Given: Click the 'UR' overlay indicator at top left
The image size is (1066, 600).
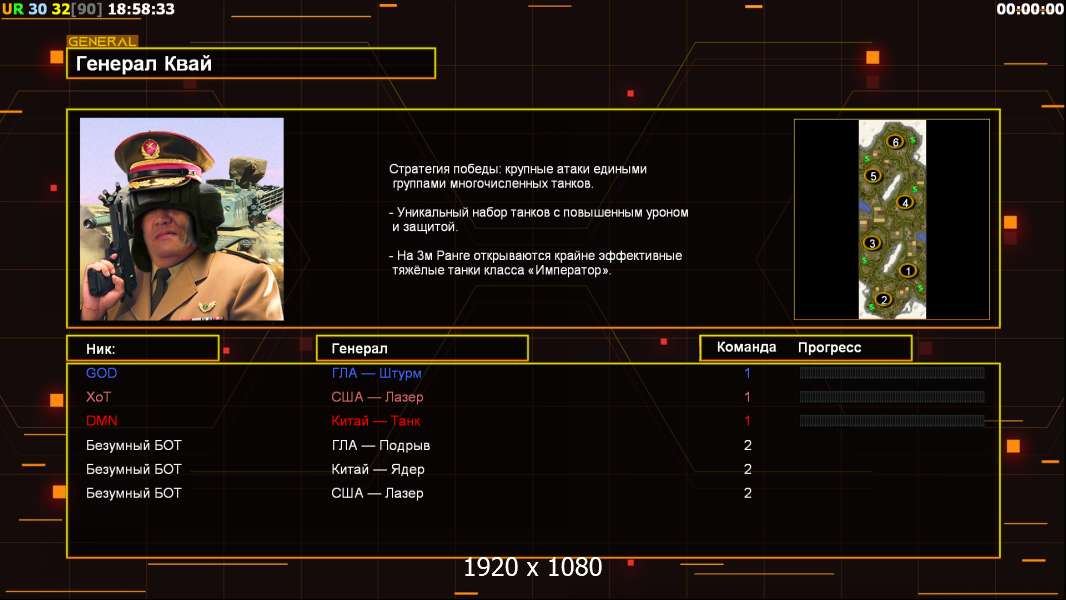Looking at the screenshot, I should coord(12,9).
